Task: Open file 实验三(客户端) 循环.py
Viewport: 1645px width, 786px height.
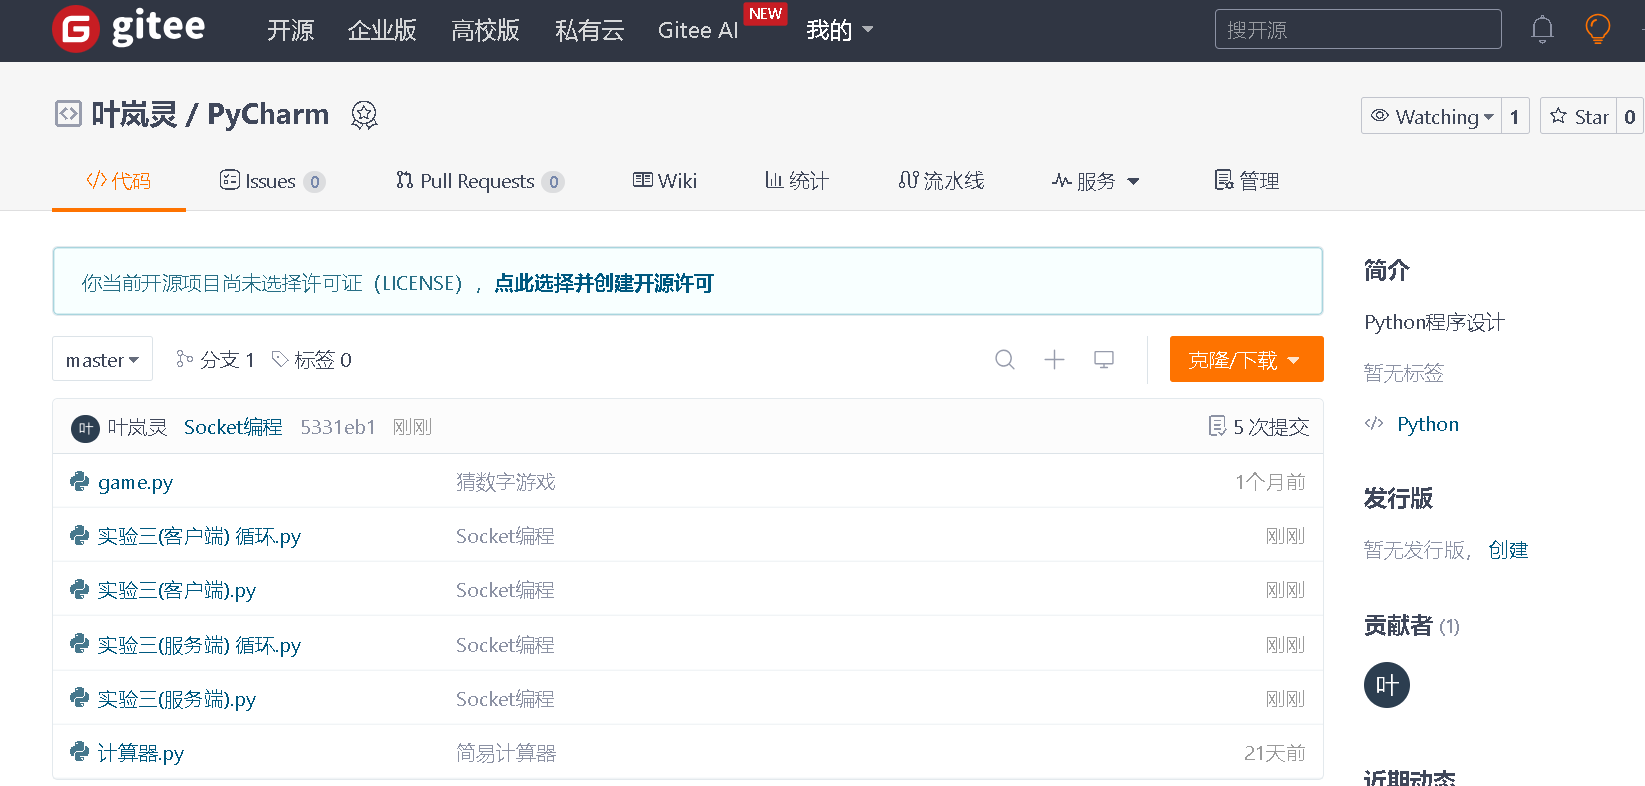Action: pyautogui.click(x=199, y=536)
